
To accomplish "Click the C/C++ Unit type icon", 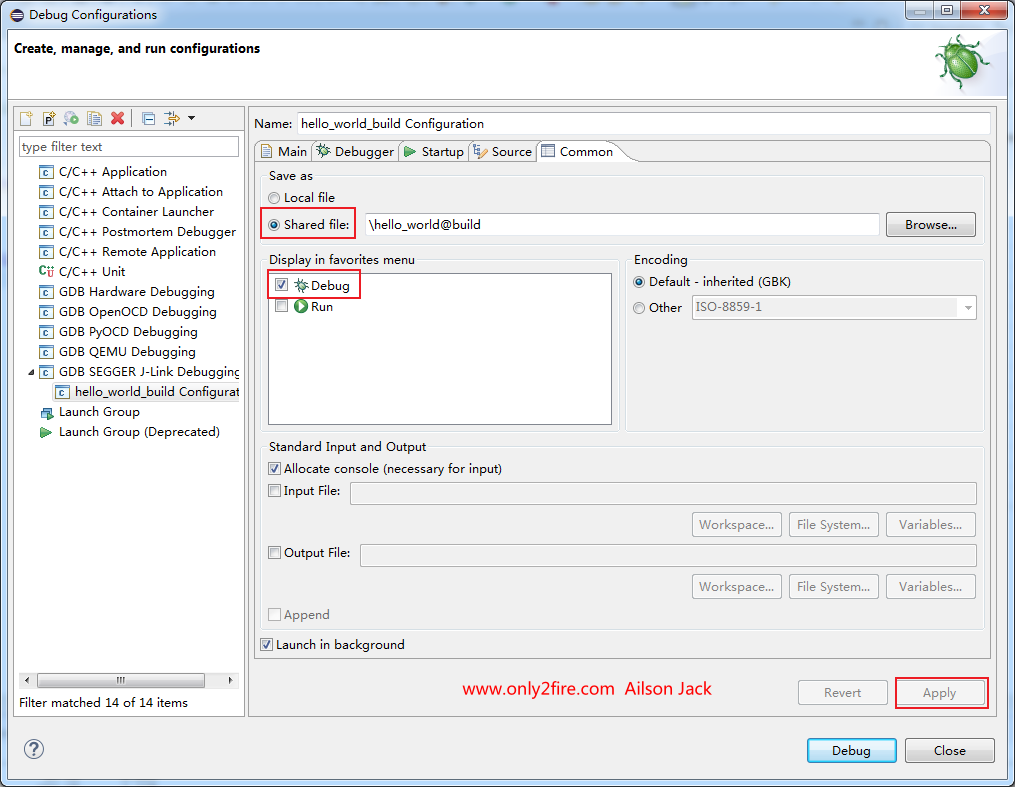I will tap(46, 272).
